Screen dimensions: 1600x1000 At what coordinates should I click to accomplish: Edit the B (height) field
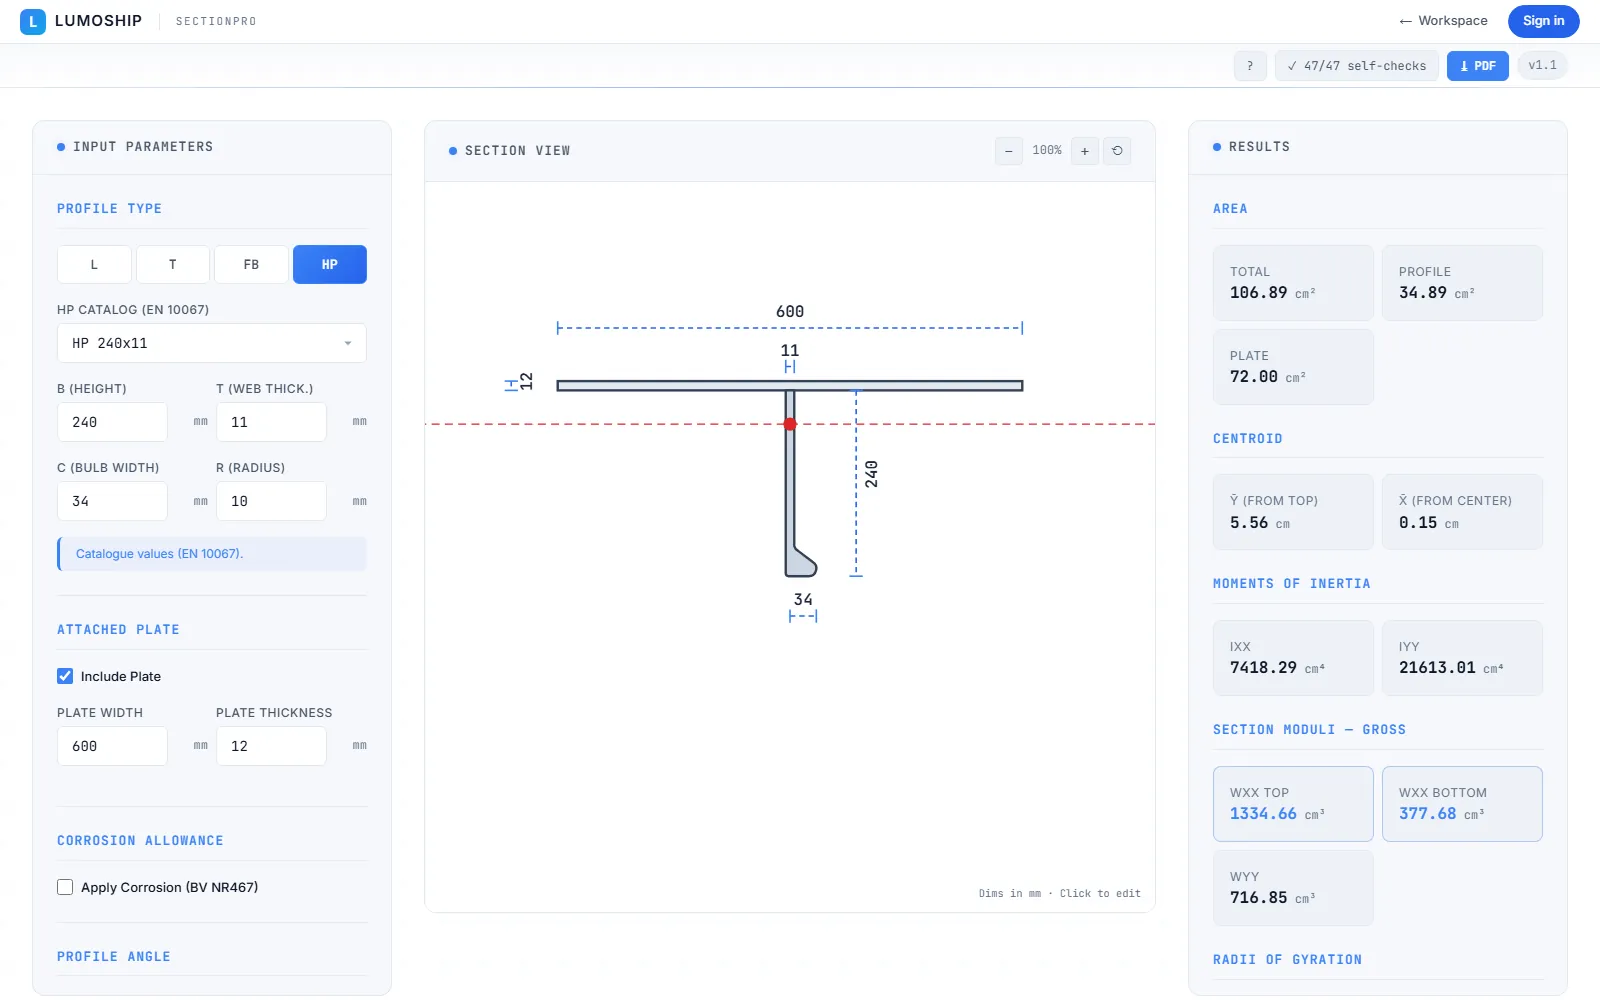click(112, 422)
